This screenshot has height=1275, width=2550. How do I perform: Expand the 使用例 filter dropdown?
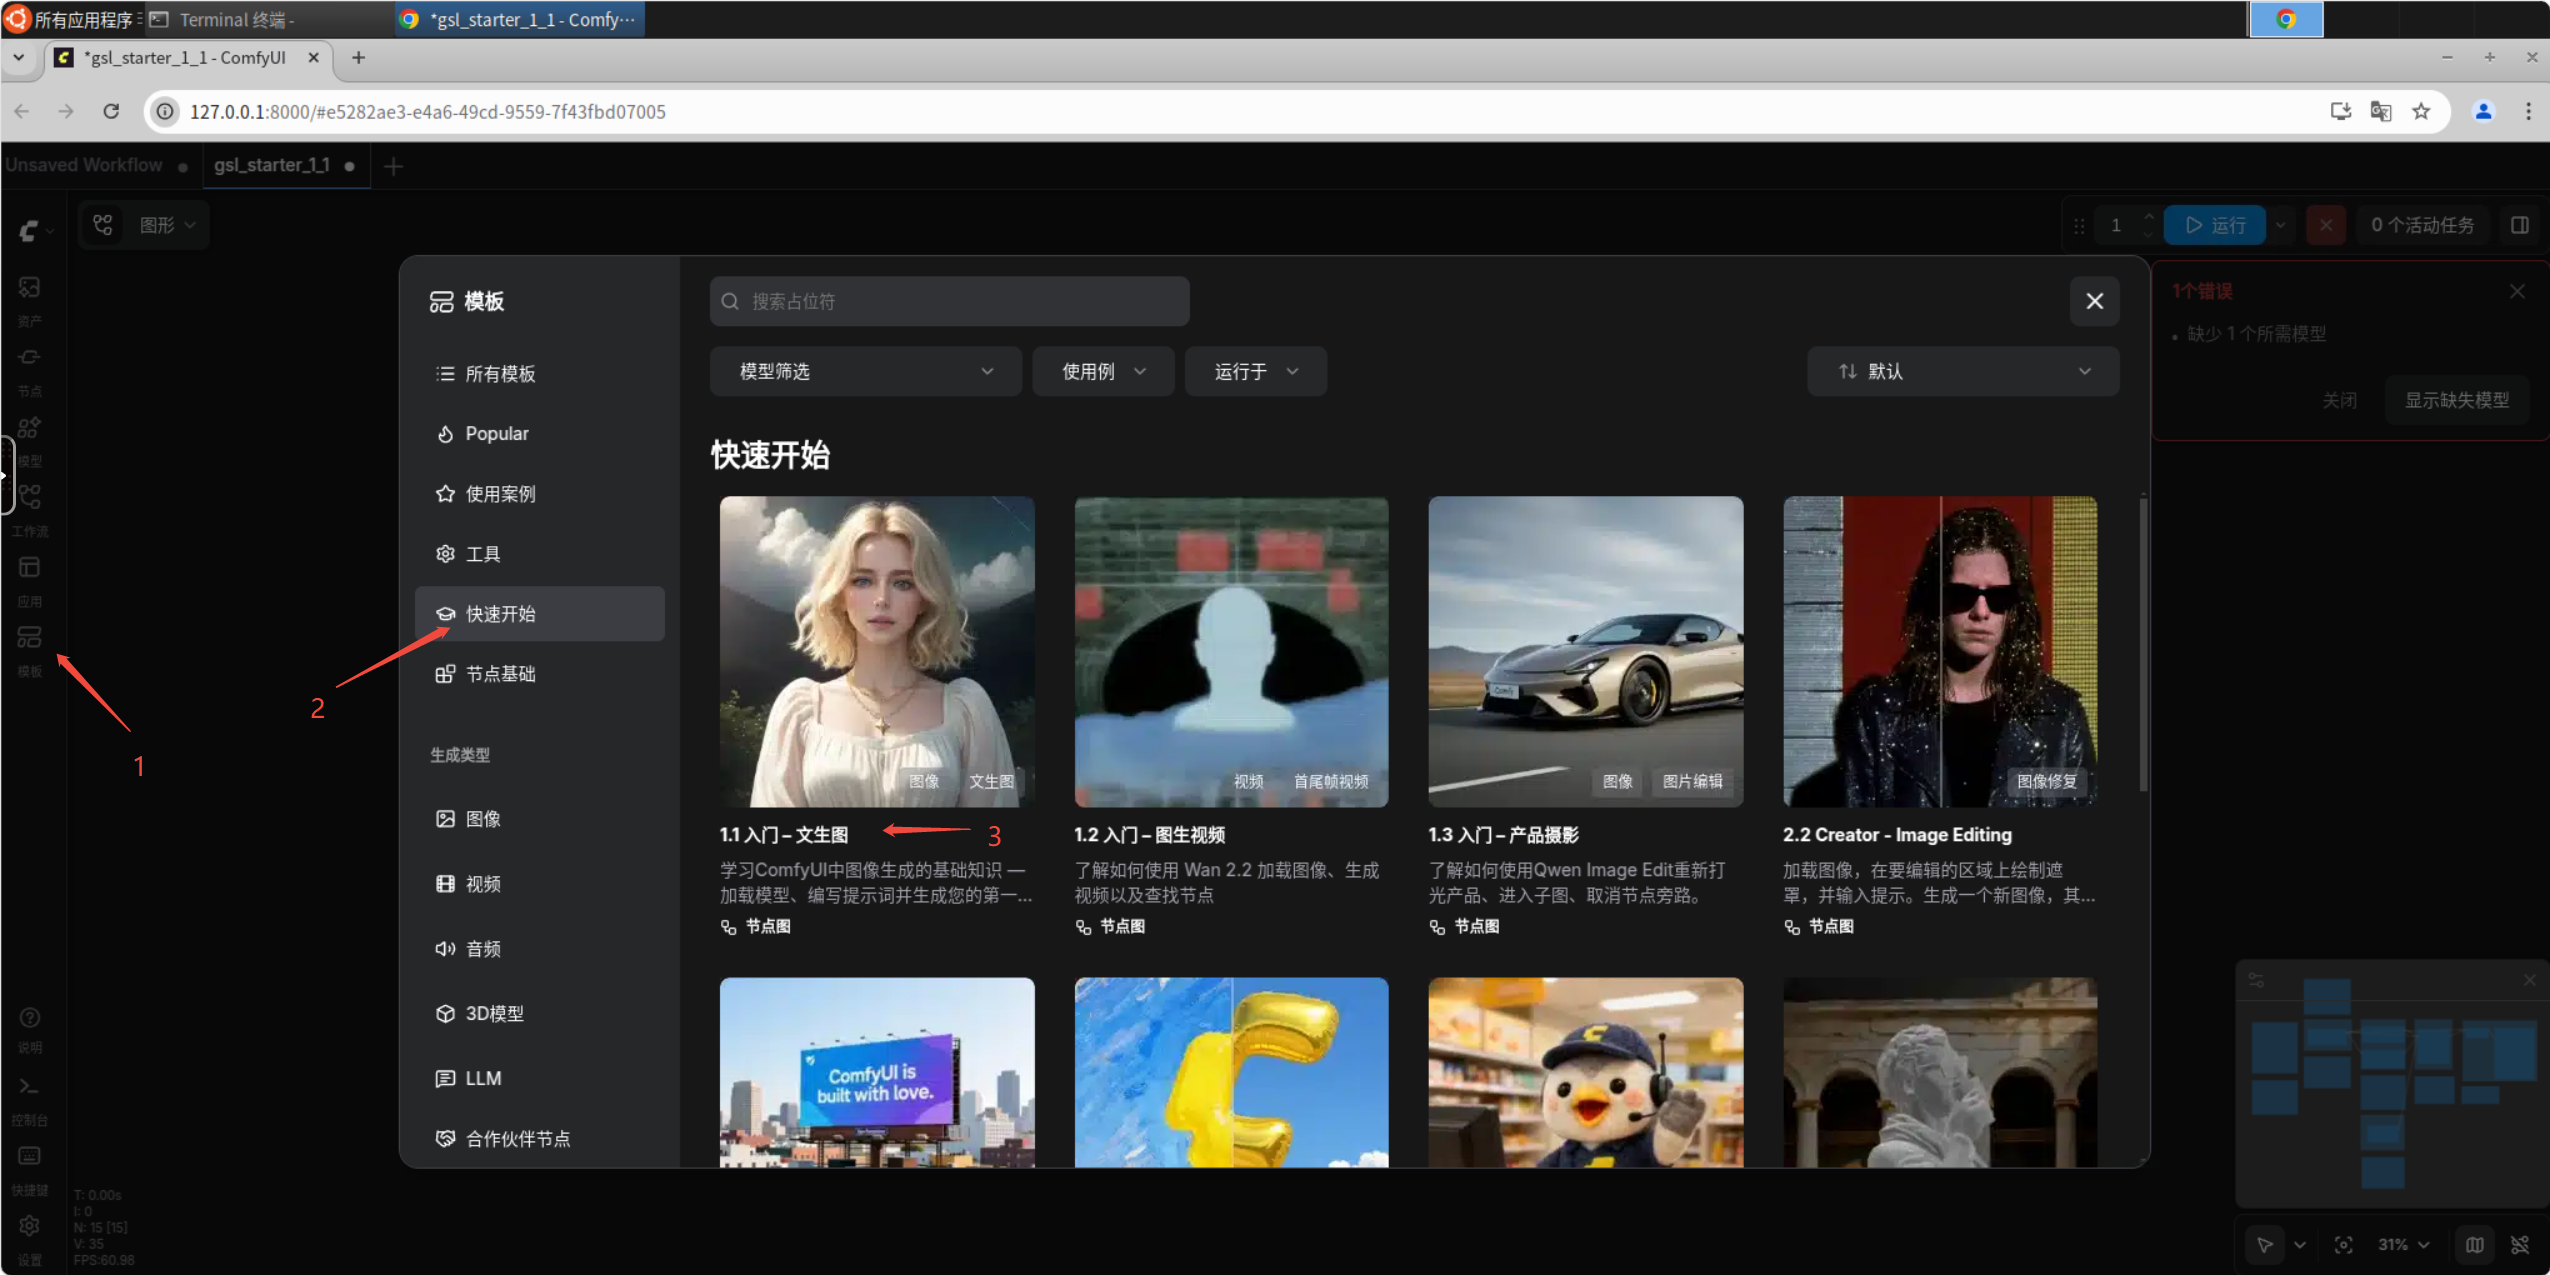click(1103, 371)
